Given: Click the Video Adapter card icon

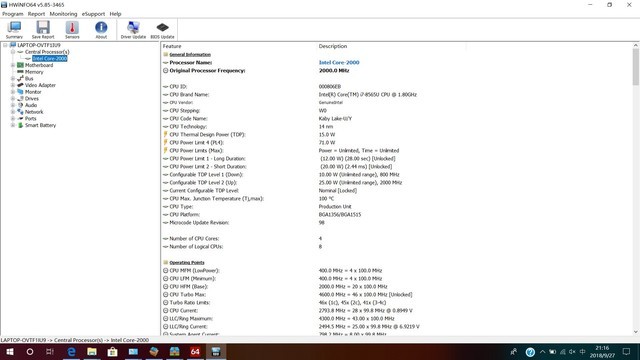Looking at the screenshot, I should point(20,85).
